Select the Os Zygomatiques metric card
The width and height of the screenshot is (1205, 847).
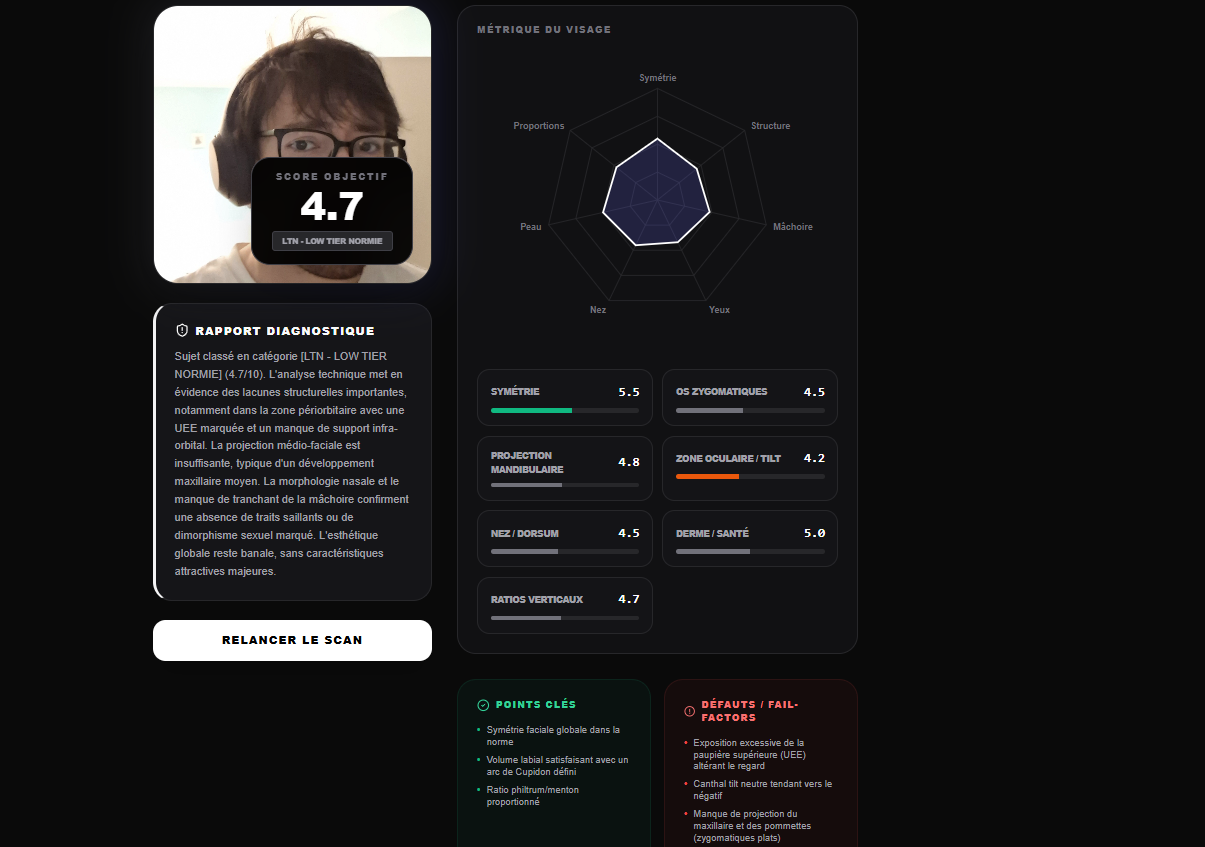749,397
